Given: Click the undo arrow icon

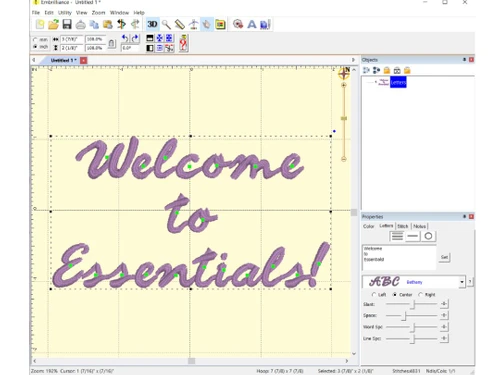Looking at the screenshot, I should [x=125, y=38].
